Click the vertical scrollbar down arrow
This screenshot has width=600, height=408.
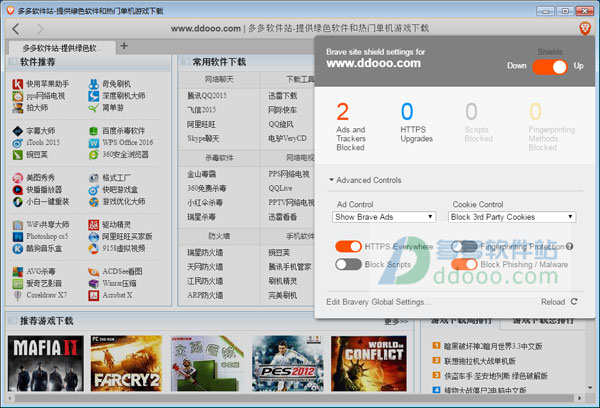coord(590,388)
